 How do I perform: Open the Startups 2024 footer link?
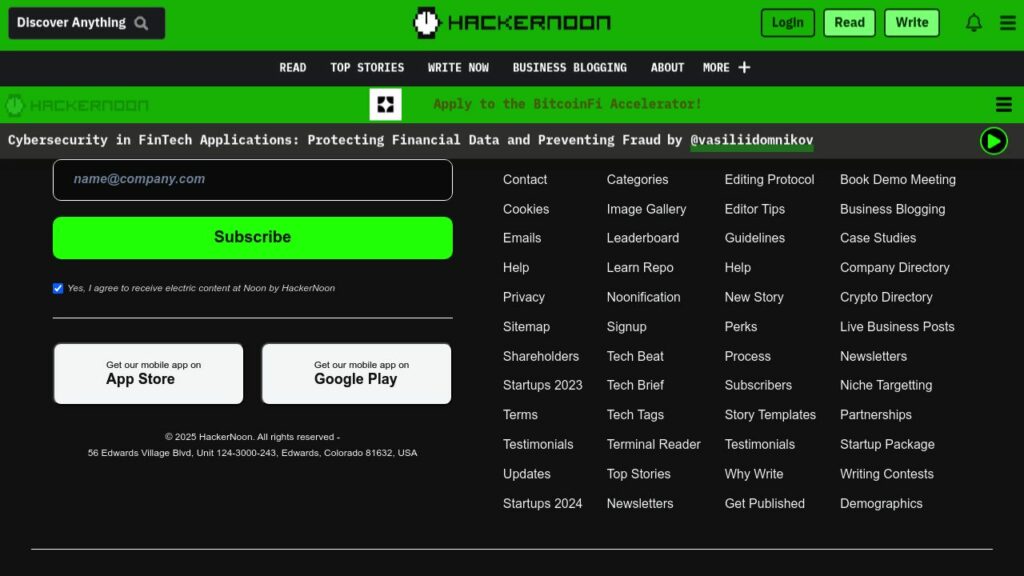click(x=542, y=504)
